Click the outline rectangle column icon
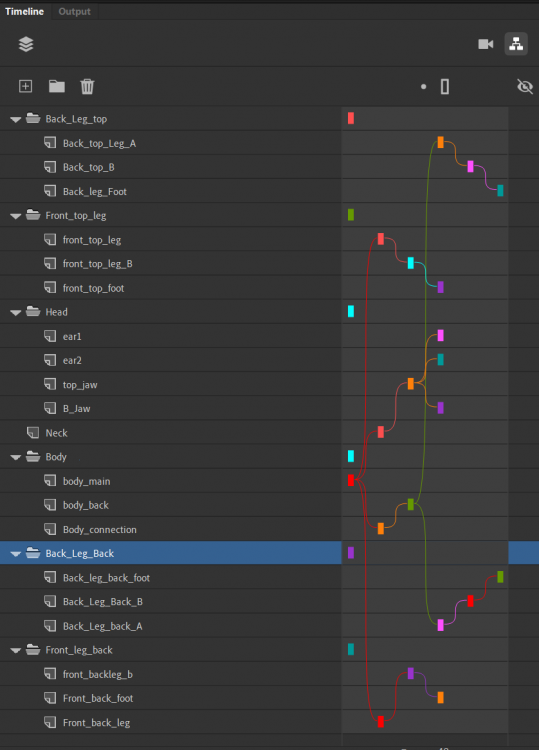539x750 pixels. pos(445,87)
